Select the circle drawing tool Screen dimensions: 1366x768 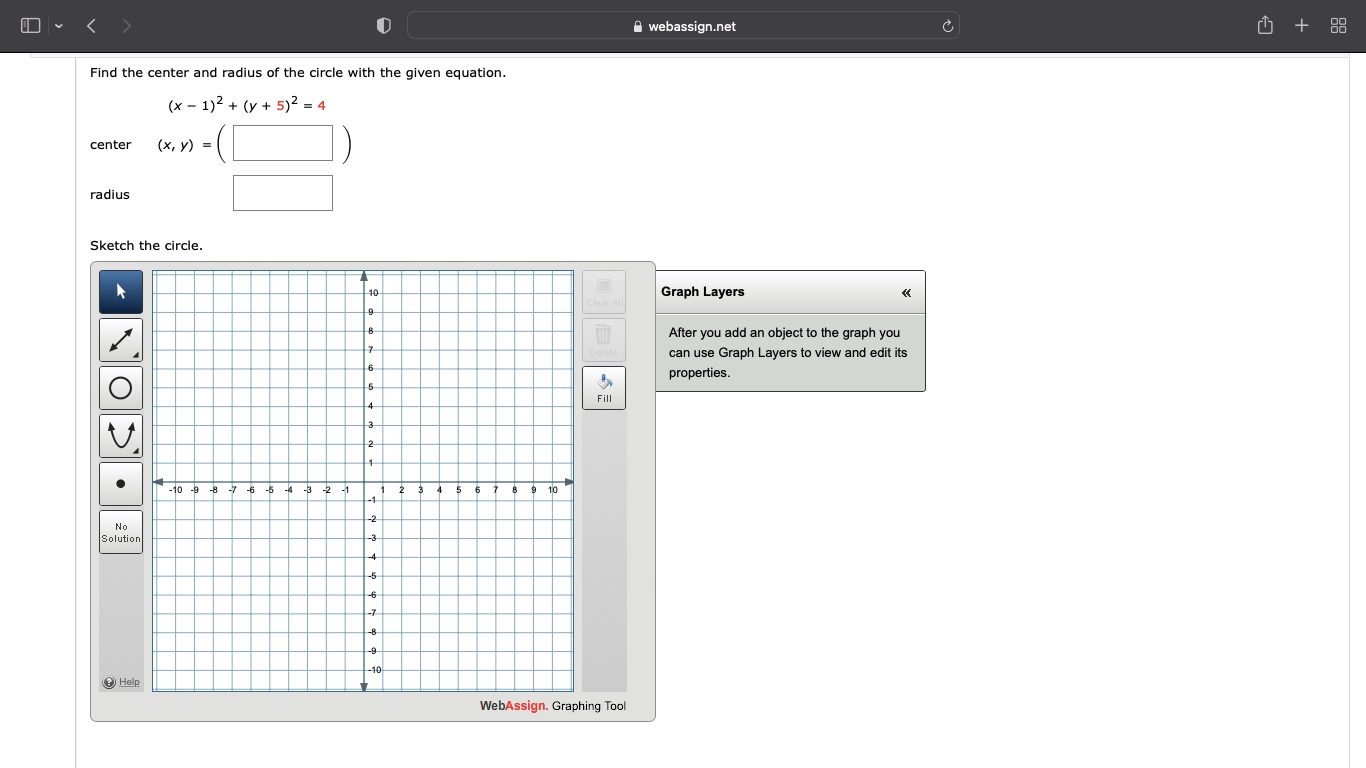(x=121, y=388)
